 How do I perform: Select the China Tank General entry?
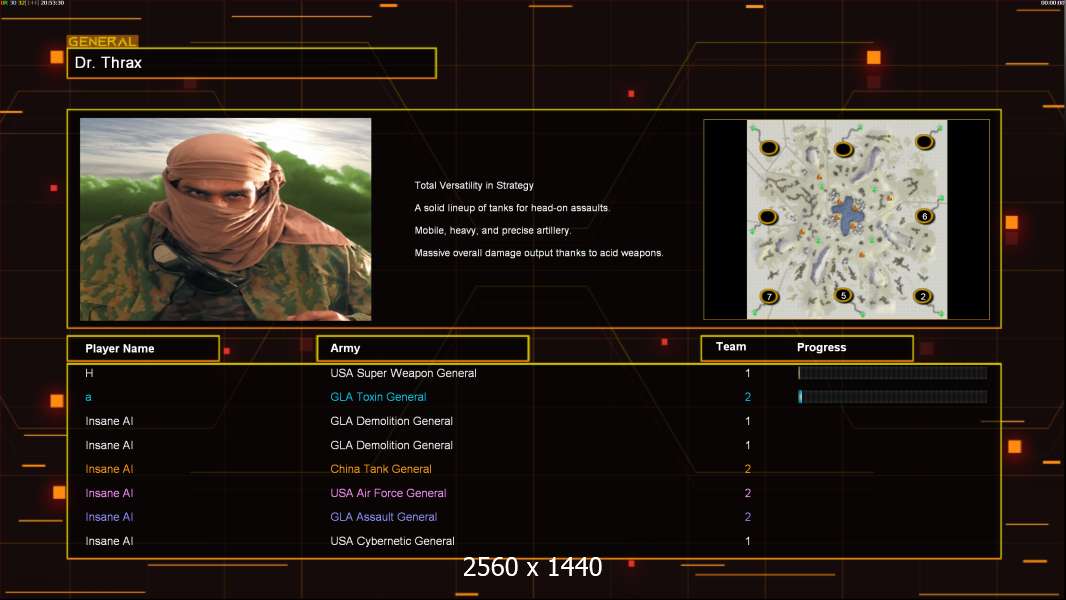point(381,469)
